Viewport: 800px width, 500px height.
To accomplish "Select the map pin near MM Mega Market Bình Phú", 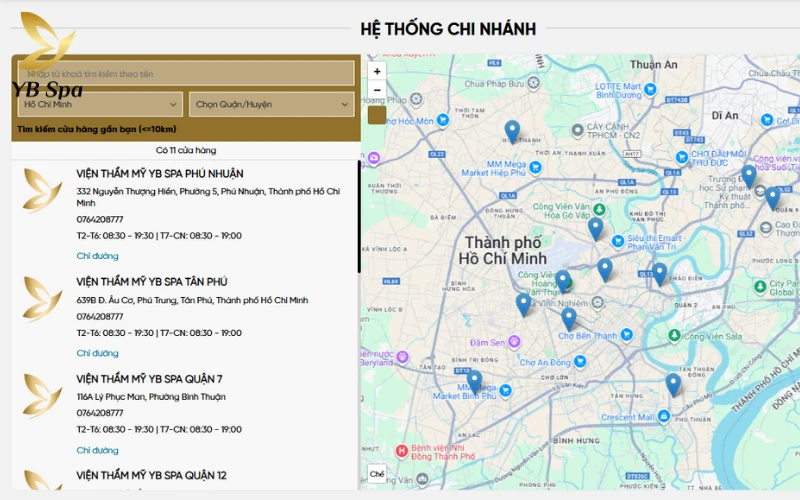I will (x=474, y=382).
